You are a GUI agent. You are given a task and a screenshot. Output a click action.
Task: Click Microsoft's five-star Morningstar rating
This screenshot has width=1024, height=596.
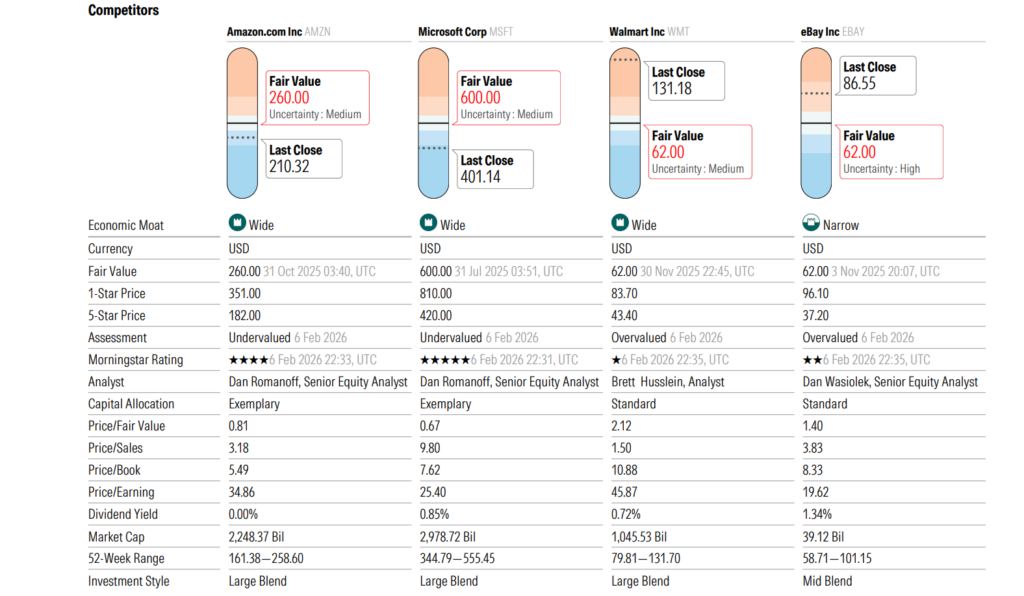click(444, 360)
